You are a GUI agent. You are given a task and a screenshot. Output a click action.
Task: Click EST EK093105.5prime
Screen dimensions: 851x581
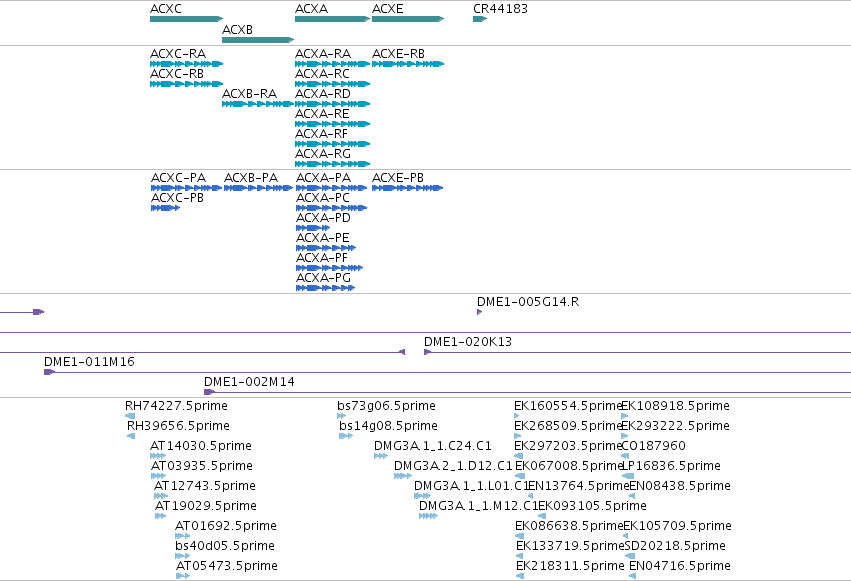tap(542, 517)
